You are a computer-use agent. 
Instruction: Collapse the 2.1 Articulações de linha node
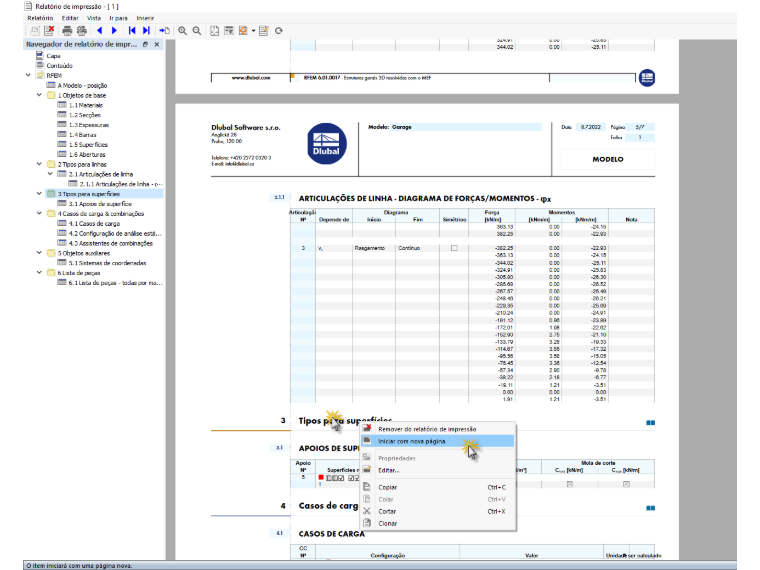[x=50, y=174]
